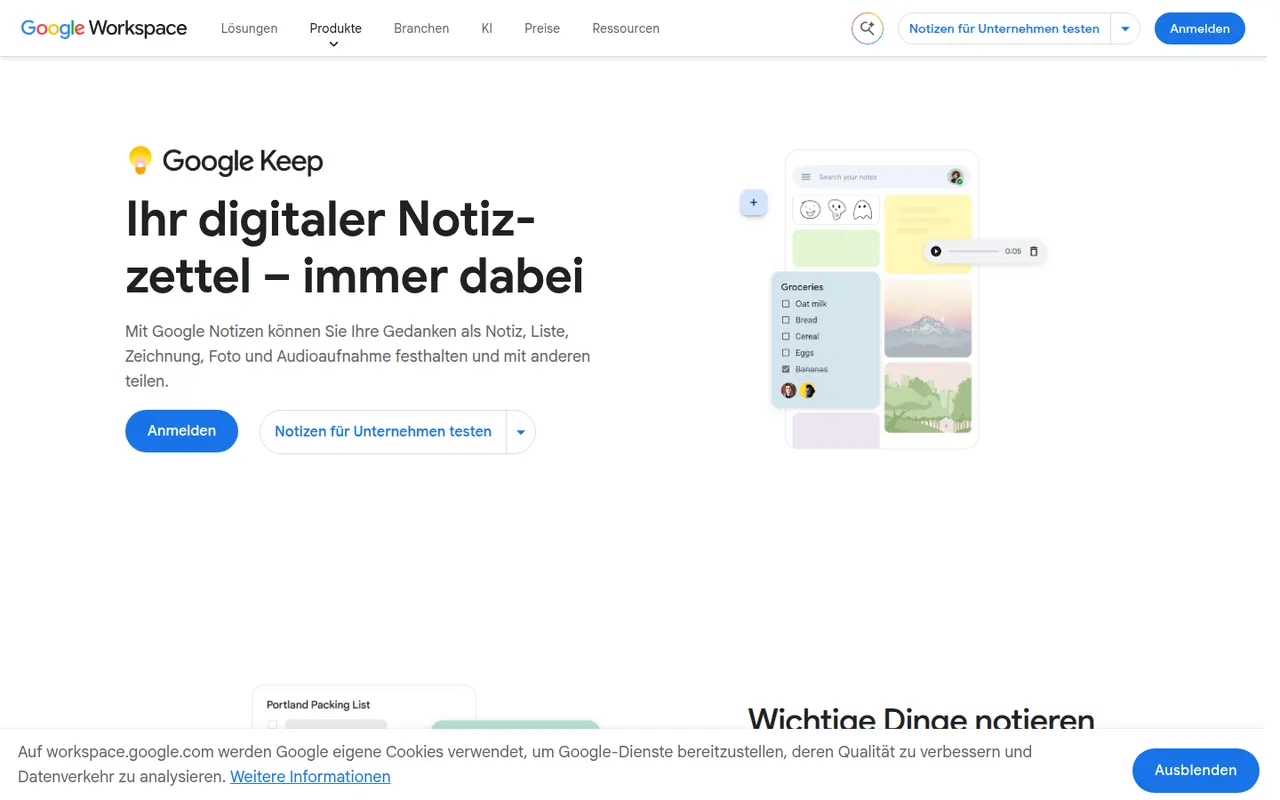Open the Branchen menu
This screenshot has width=1280, height=800.
(421, 29)
